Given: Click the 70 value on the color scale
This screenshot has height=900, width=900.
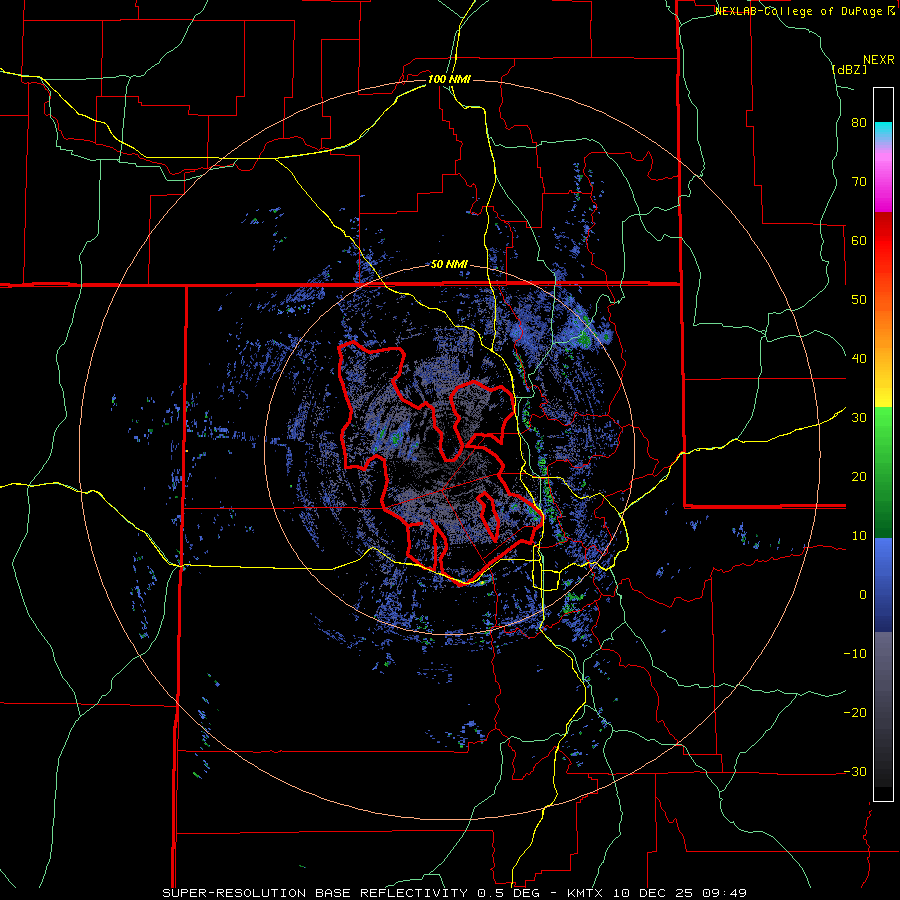Looking at the screenshot, I should (859, 182).
